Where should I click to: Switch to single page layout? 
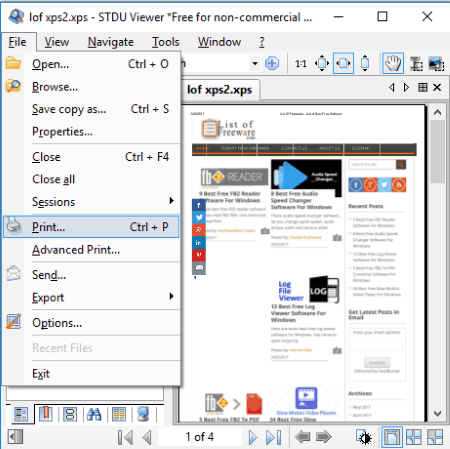tap(392, 437)
